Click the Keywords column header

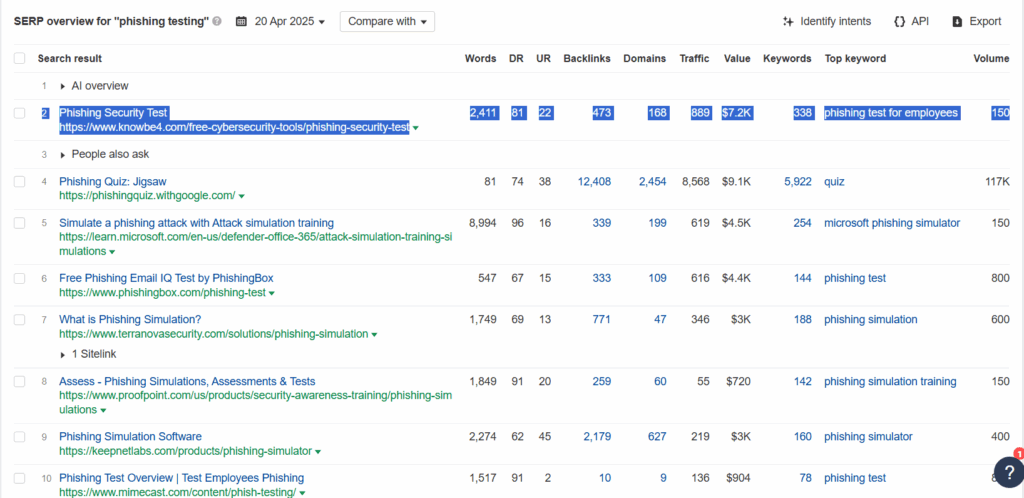[787, 58]
